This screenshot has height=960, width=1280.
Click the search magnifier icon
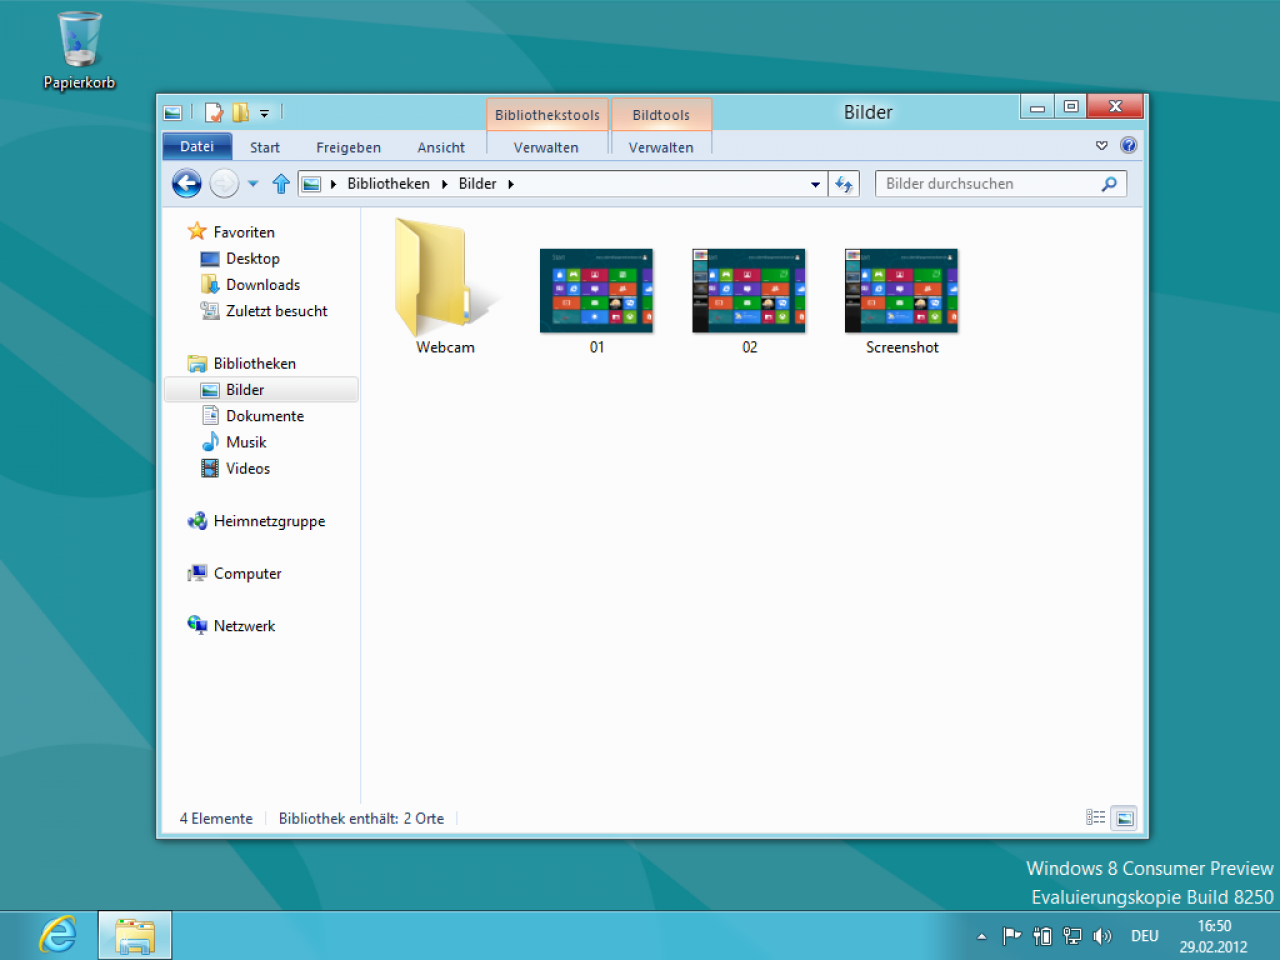1109,184
